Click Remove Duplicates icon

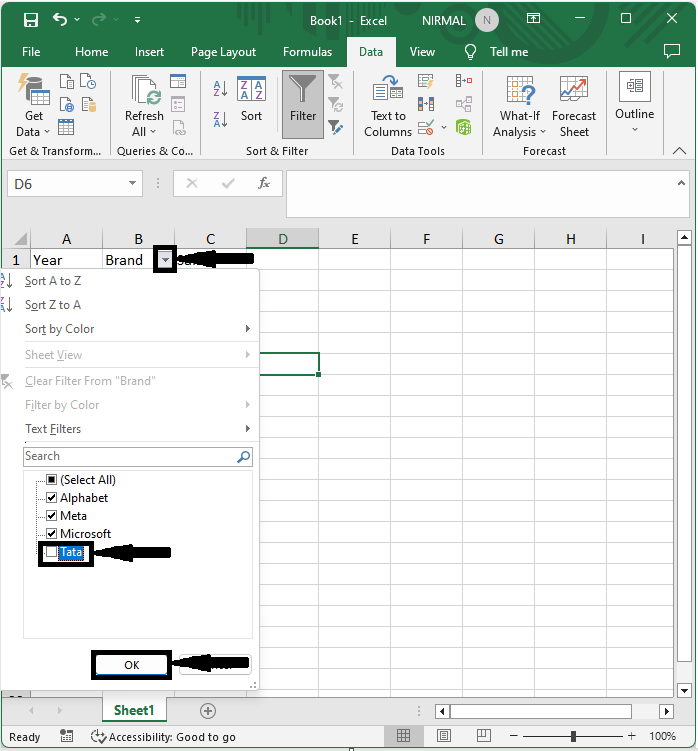(x=425, y=104)
